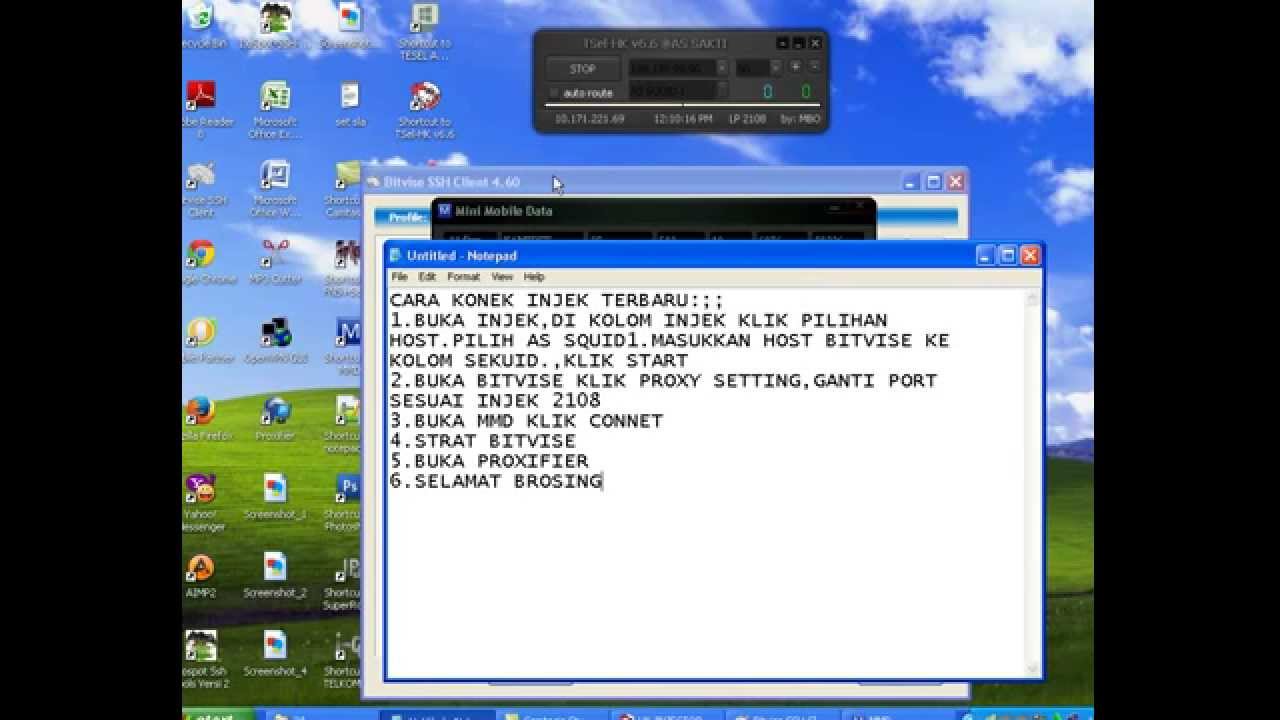Open the AIMP2 desktop icon
The height and width of the screenshot is (720, 1280).
tap(201, 576)
